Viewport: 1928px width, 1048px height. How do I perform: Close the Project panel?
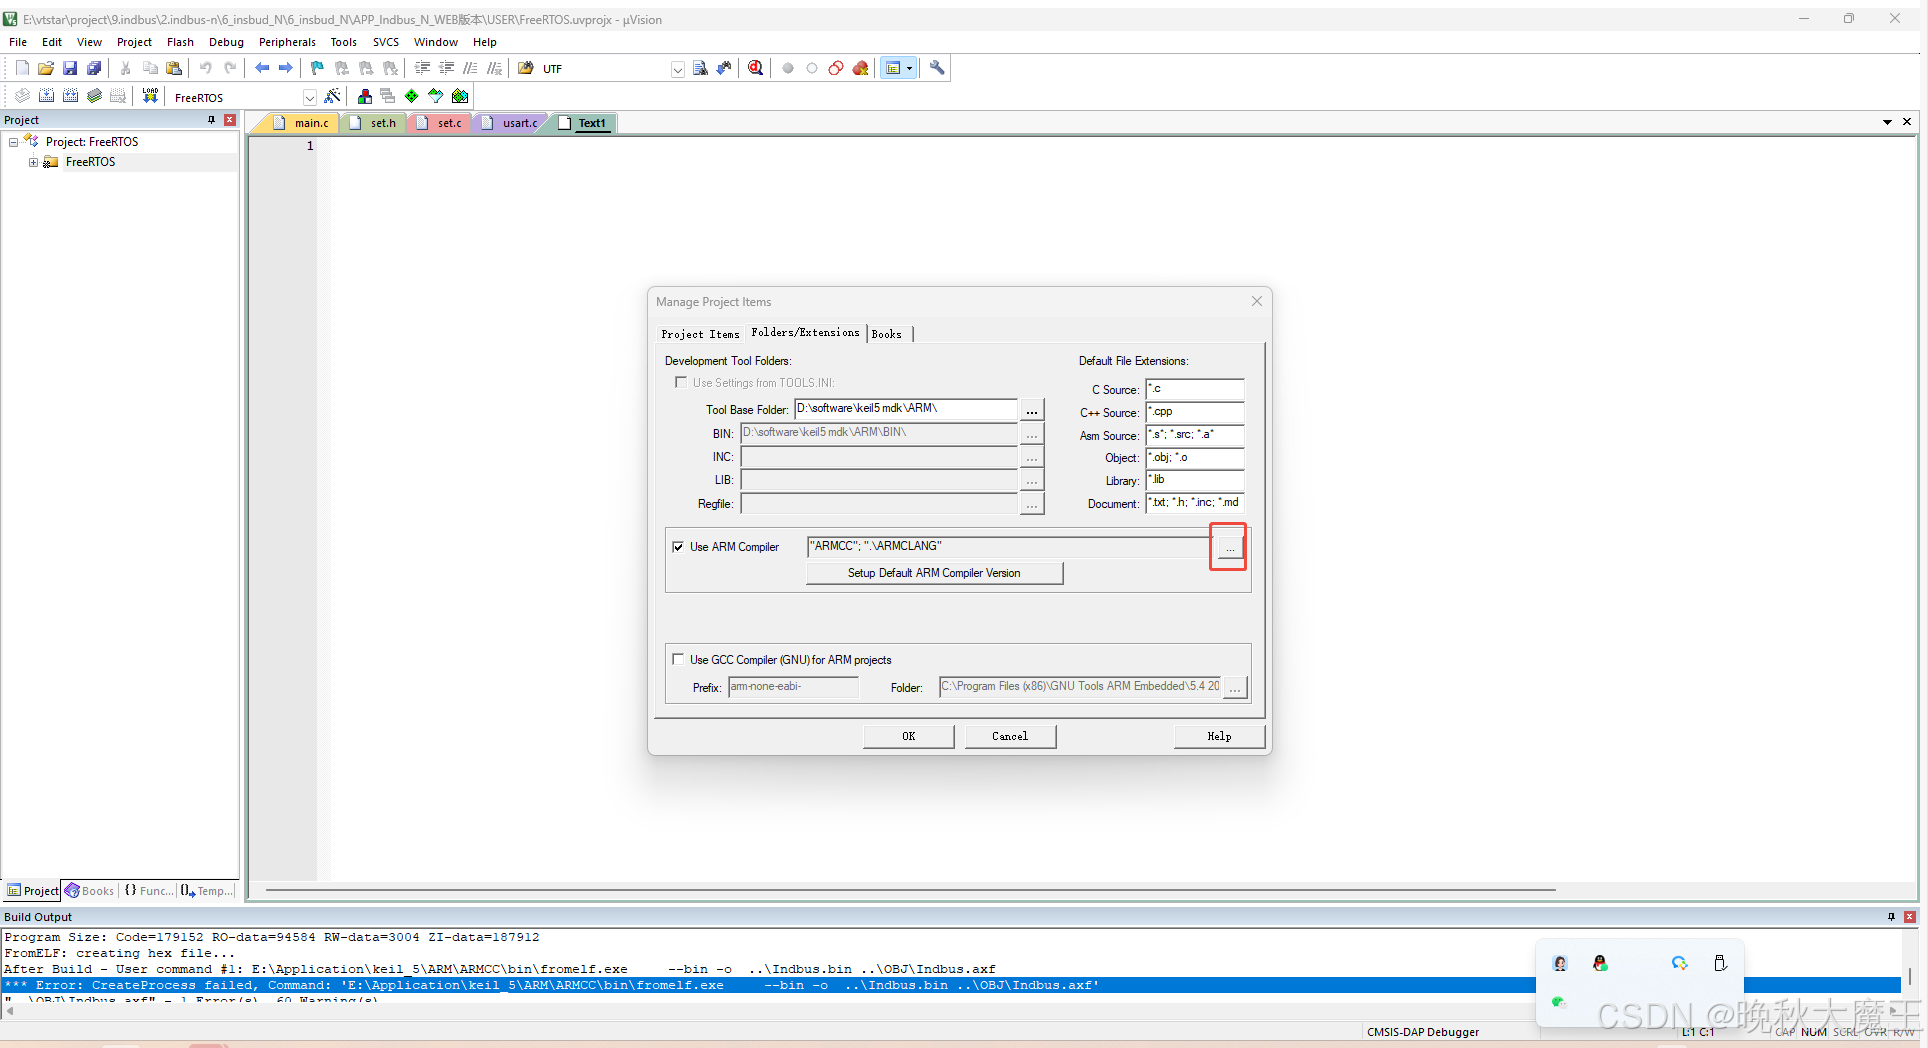tap(230, 120)
